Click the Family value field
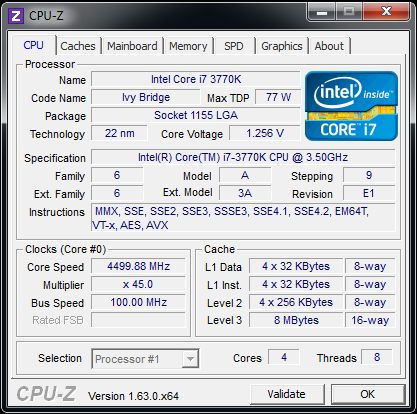Image resolution: width=417 pixels, height=414 pixels. tap(117, 175)
